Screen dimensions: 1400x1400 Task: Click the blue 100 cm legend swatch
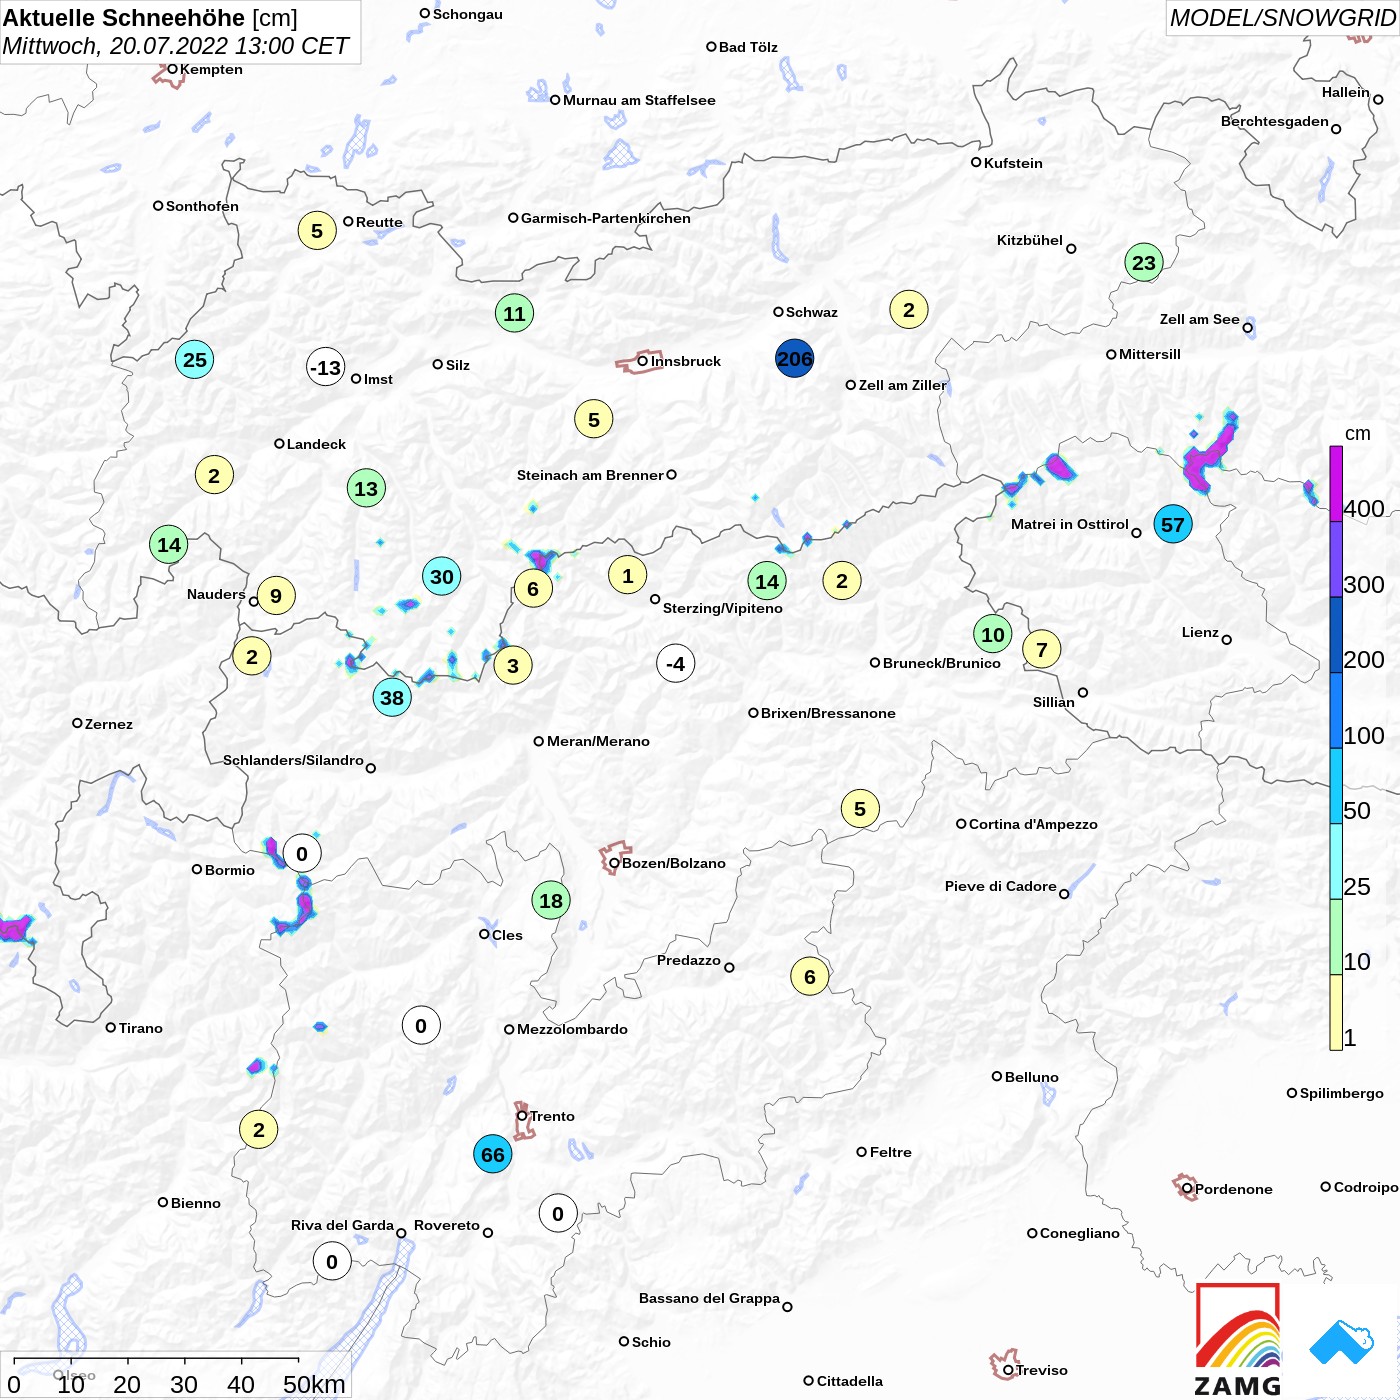[x=1336, y=710]
